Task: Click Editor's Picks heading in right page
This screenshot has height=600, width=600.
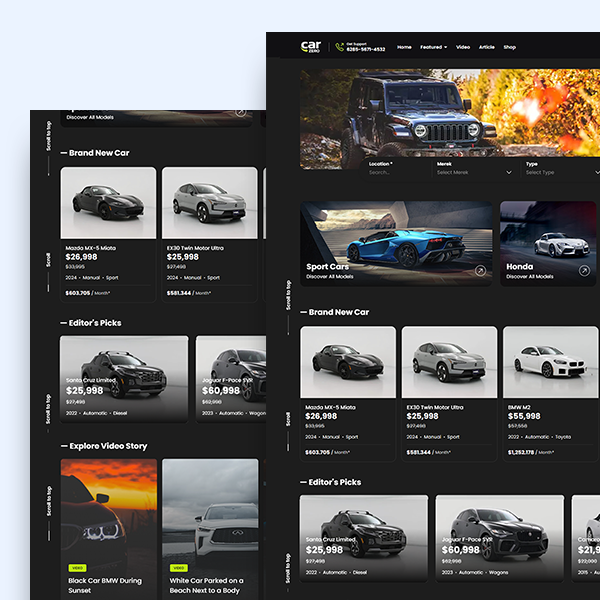Action: point(335,482)
